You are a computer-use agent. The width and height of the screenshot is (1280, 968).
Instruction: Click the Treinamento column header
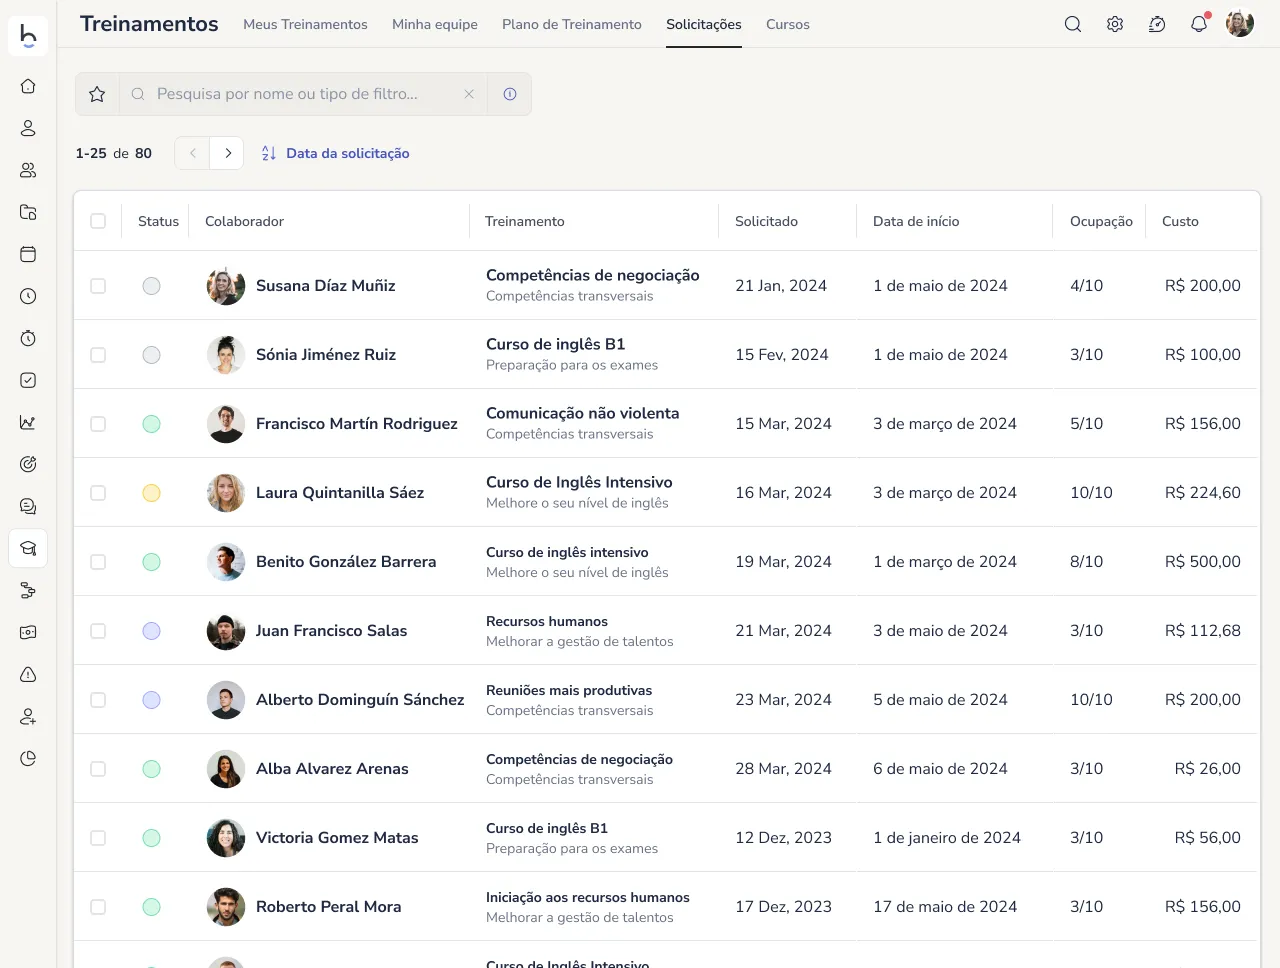click(525, 221)
